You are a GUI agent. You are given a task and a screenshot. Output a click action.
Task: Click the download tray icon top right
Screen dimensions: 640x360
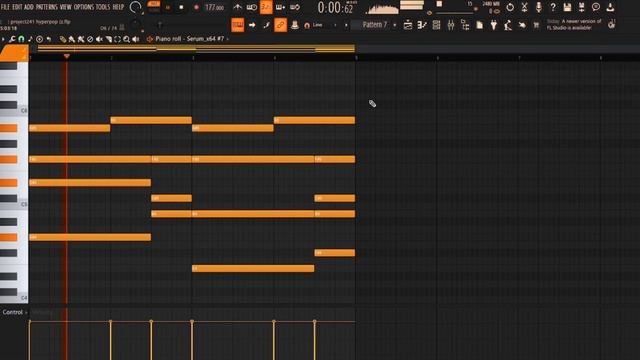[610, 7]
